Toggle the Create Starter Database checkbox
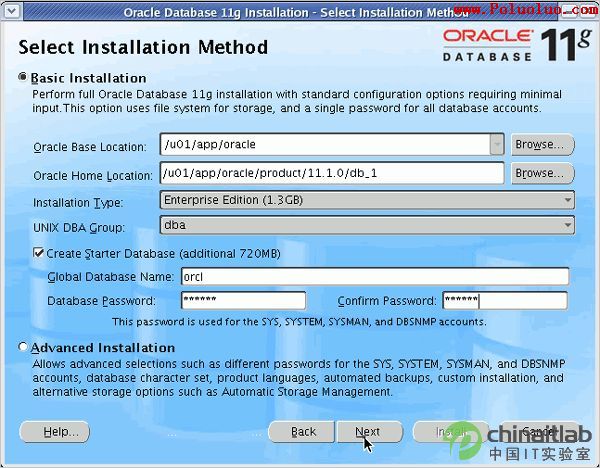The image size is (600, 468). click(39, 253)
